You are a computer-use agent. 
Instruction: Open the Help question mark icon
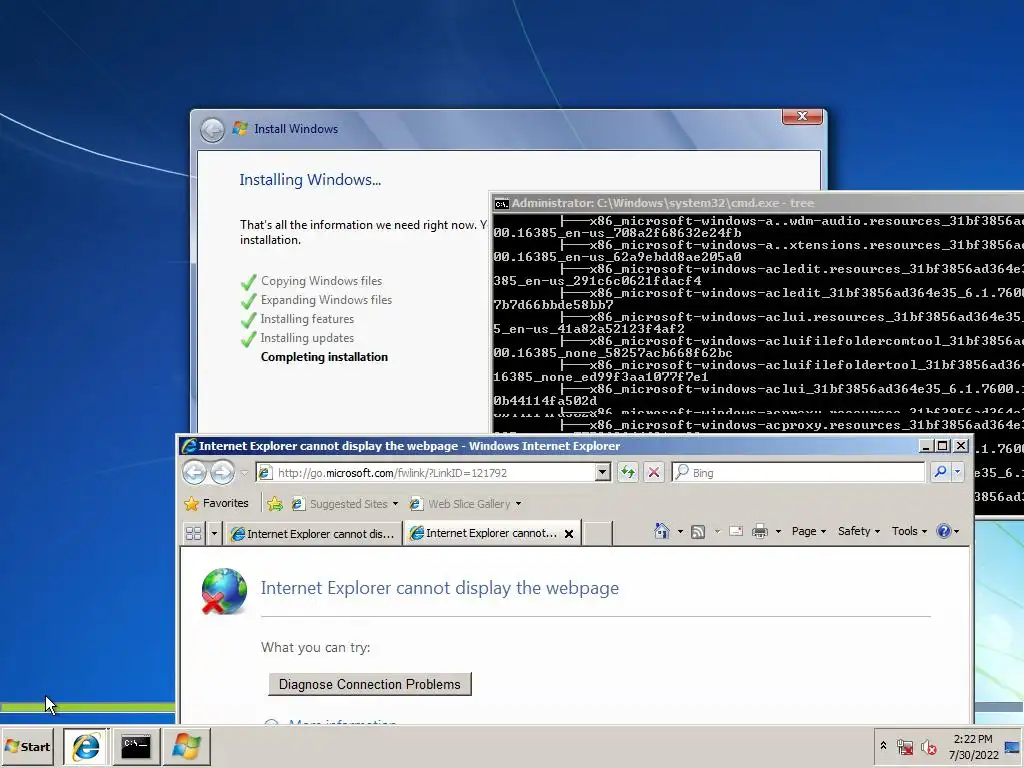tap(943, 531)
